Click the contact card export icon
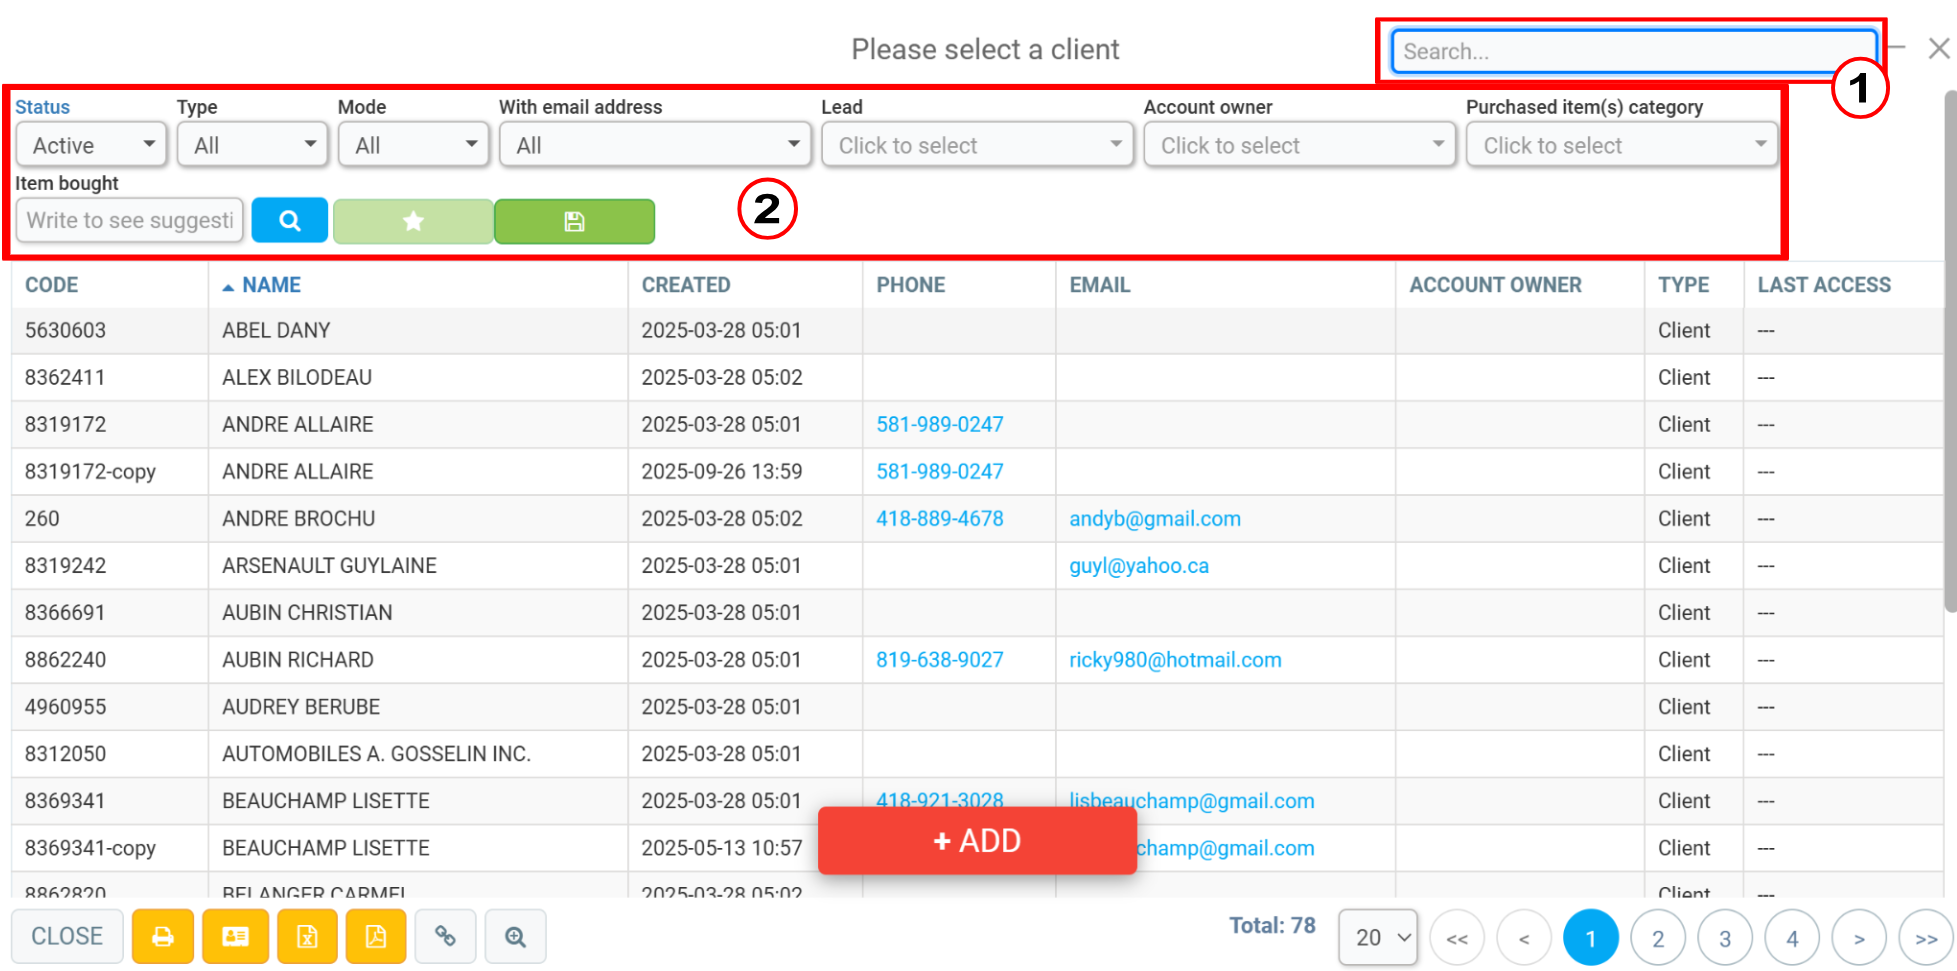Image resolution: width=1957 pixels, height=971 pixels. (x=235, y=936)
